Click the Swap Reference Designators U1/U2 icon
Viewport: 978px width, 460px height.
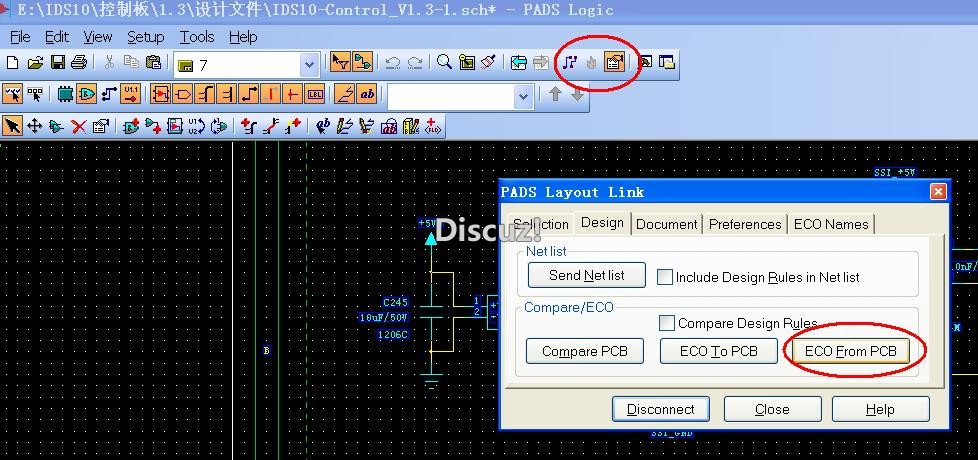196,127
